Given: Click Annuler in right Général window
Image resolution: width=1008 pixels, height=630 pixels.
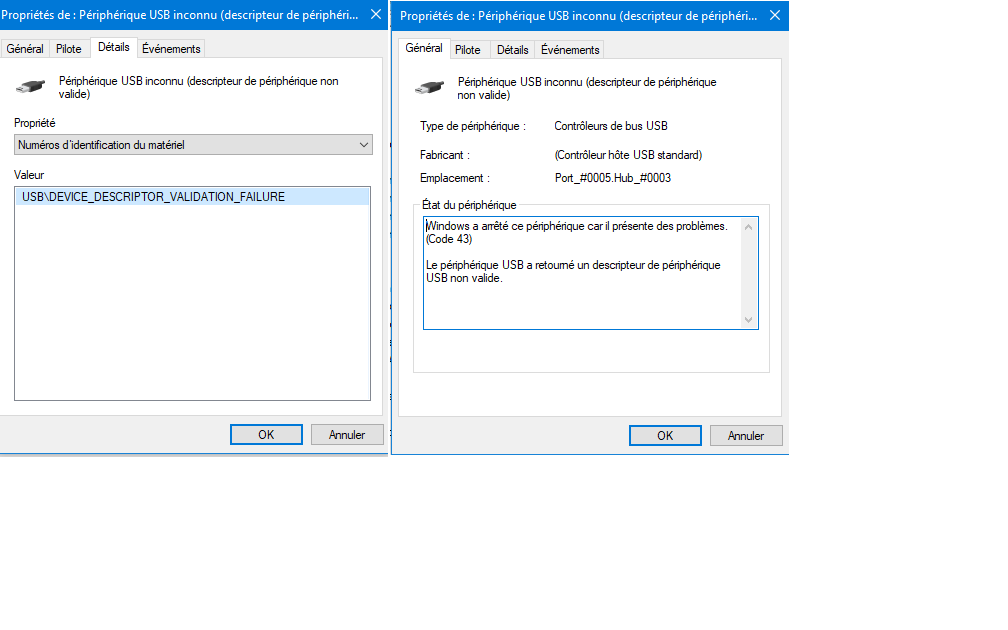Looking at the screenshot, I should pyautogui.click(x=746, y=436).
